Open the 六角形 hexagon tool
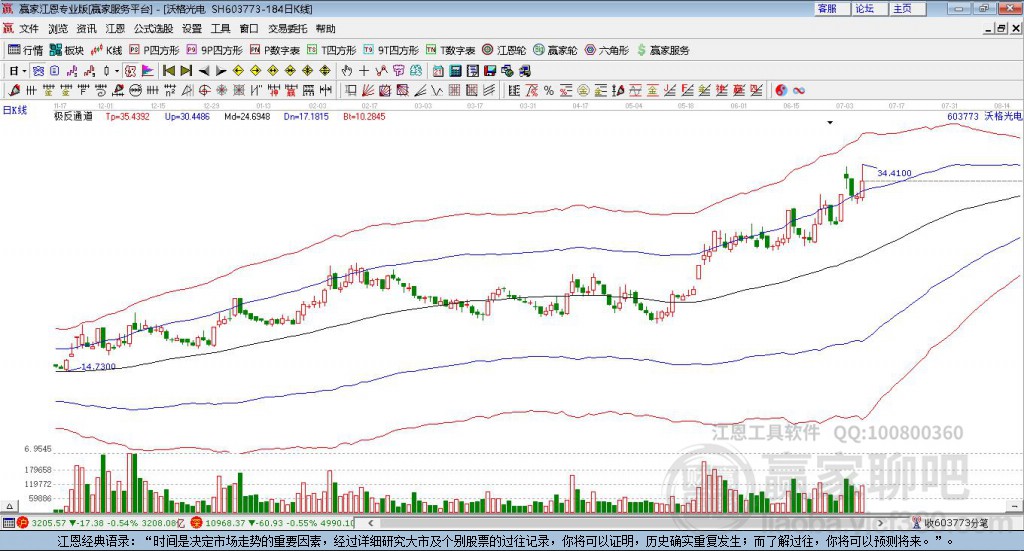 point(607,50)
